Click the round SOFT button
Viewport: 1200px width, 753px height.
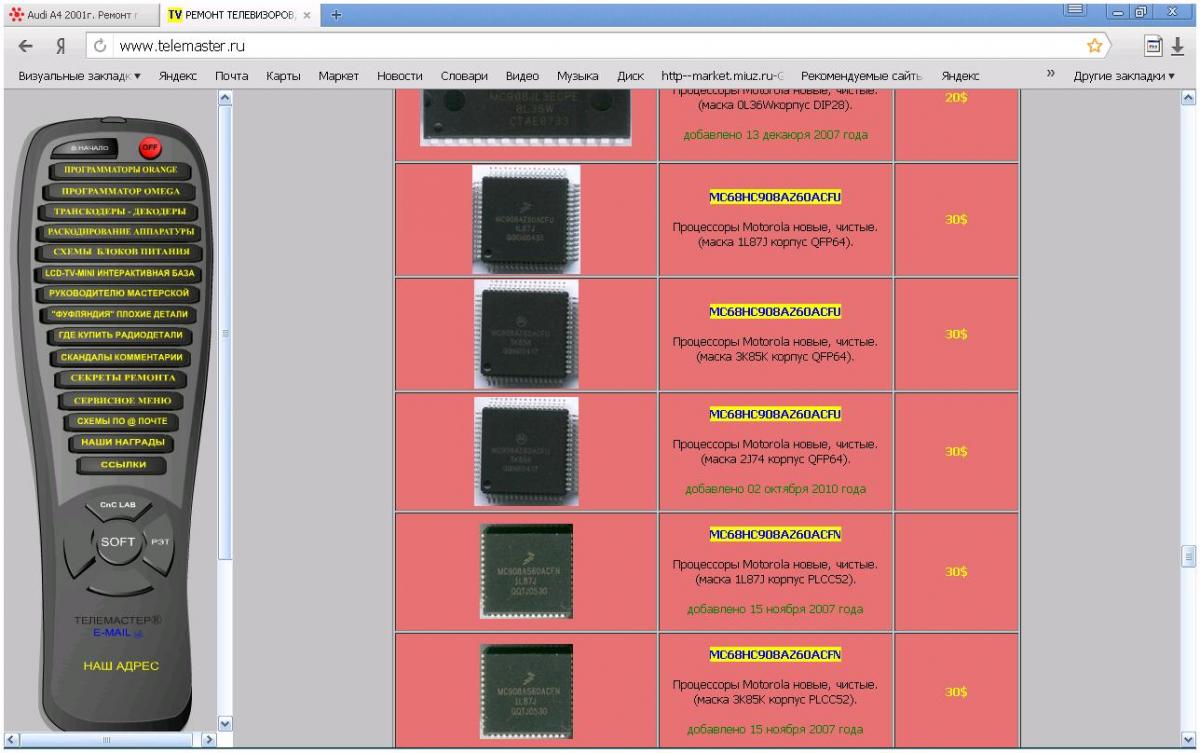[118, 542]
